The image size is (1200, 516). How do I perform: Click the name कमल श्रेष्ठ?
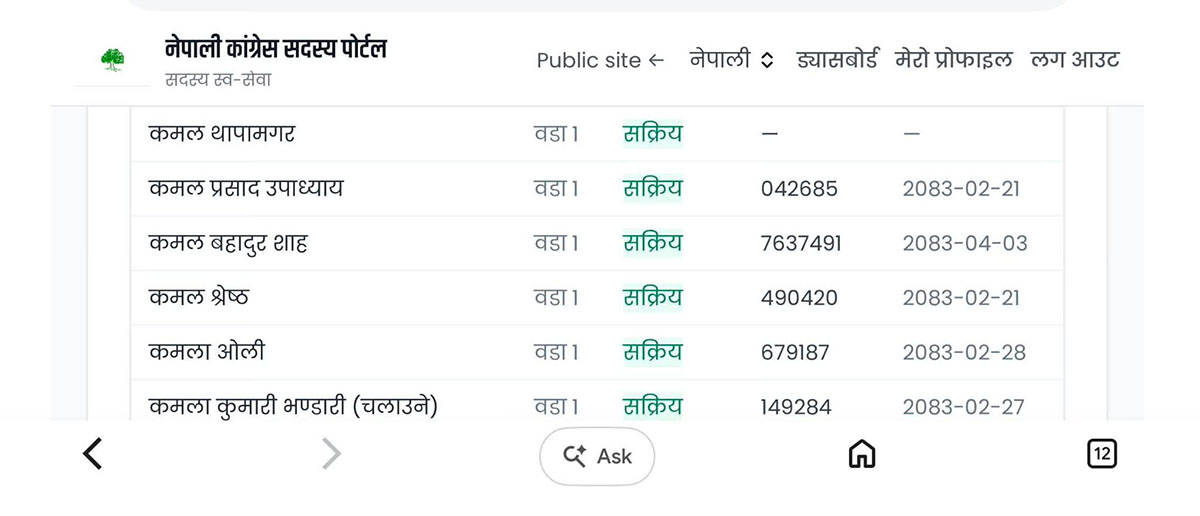198,298
